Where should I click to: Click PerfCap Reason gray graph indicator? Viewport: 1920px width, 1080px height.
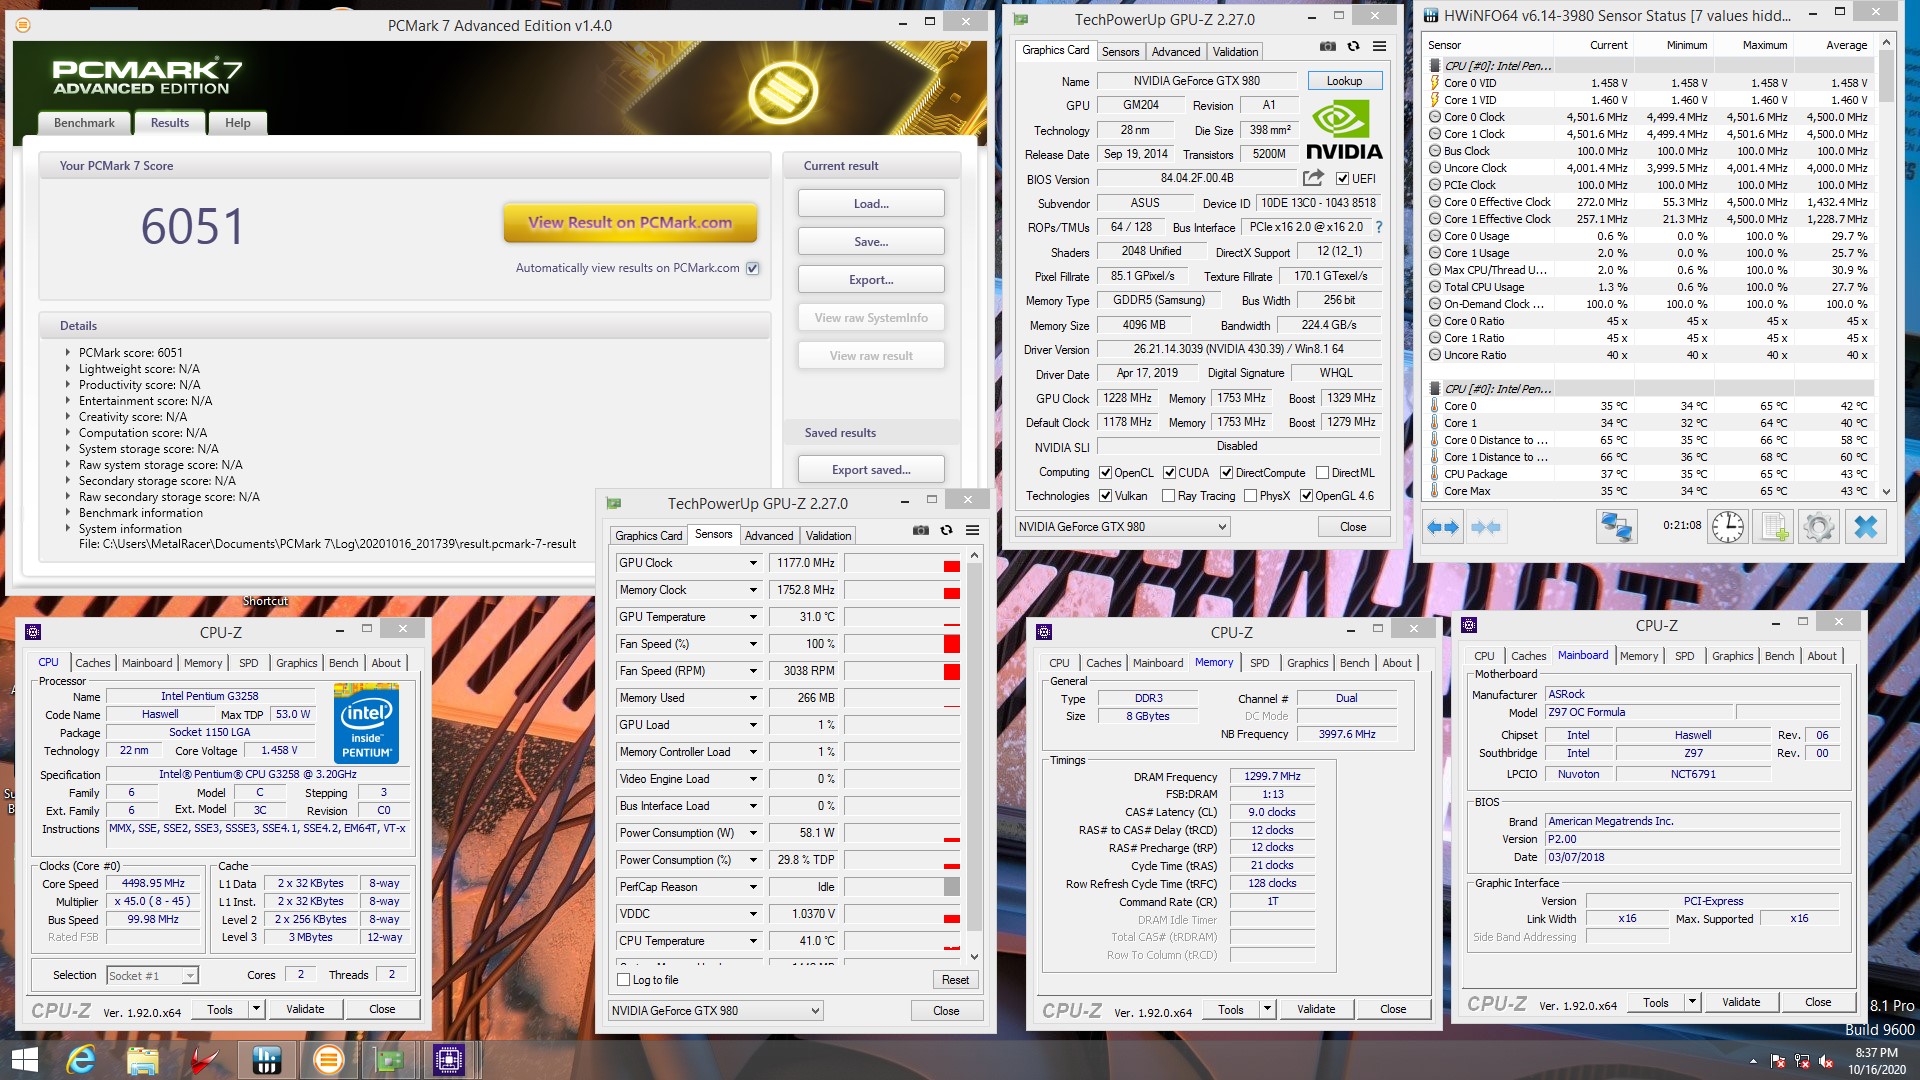(x=951, y=887)
